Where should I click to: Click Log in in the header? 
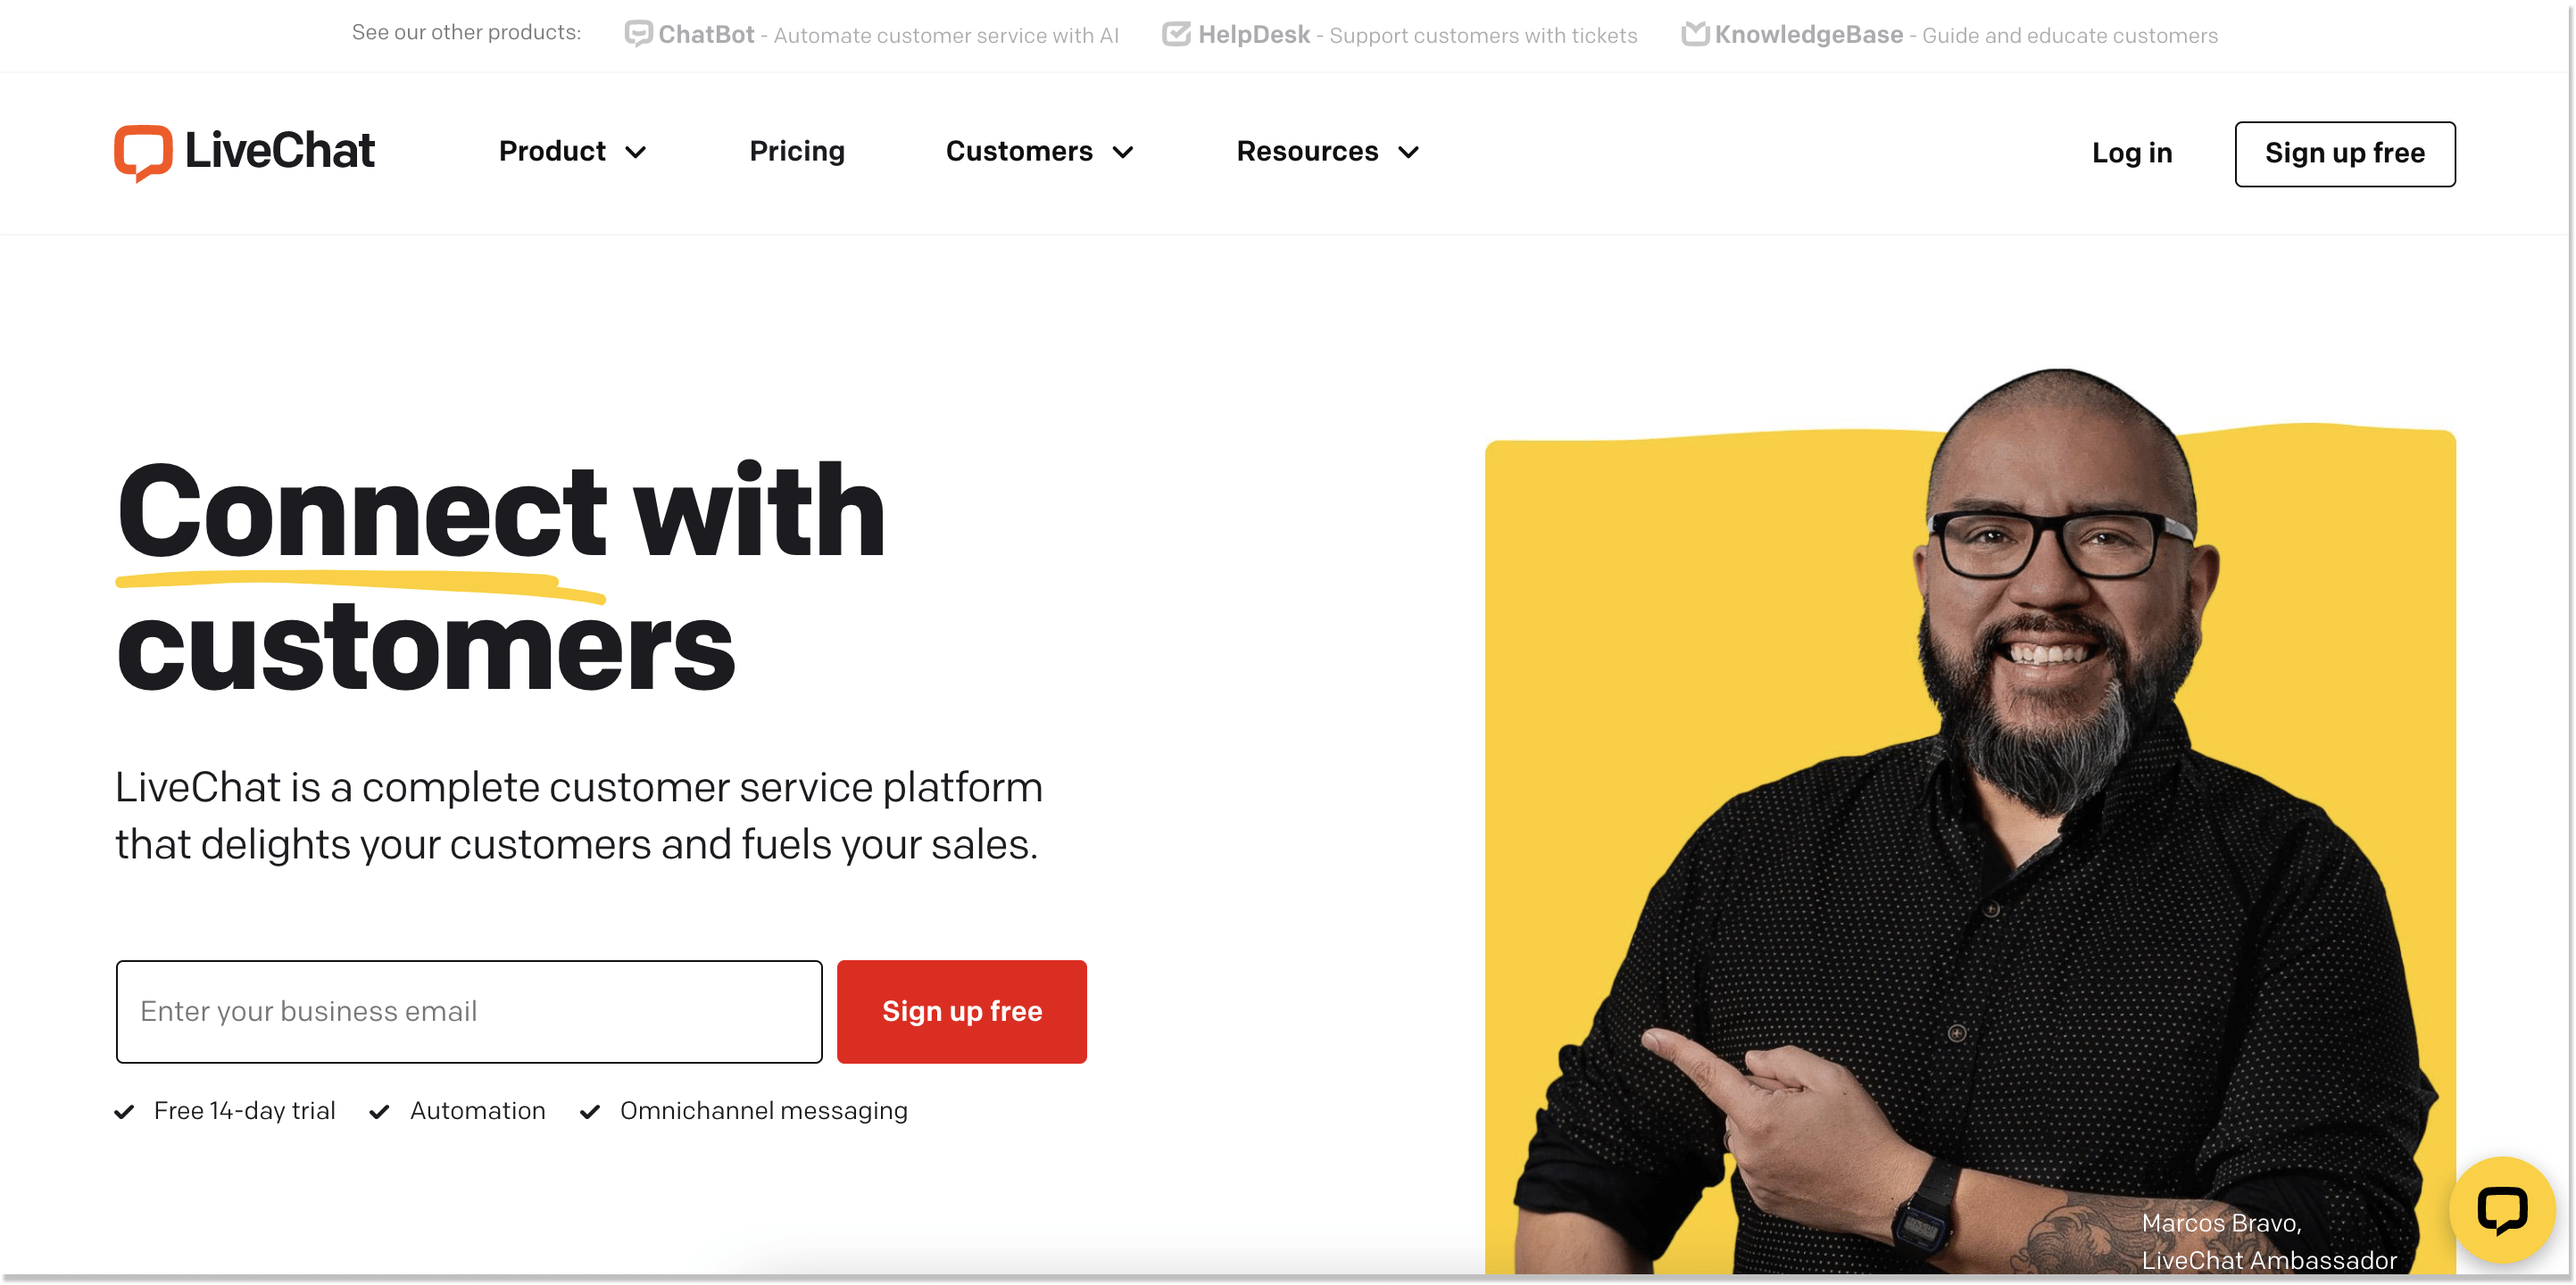point(2132,153)
